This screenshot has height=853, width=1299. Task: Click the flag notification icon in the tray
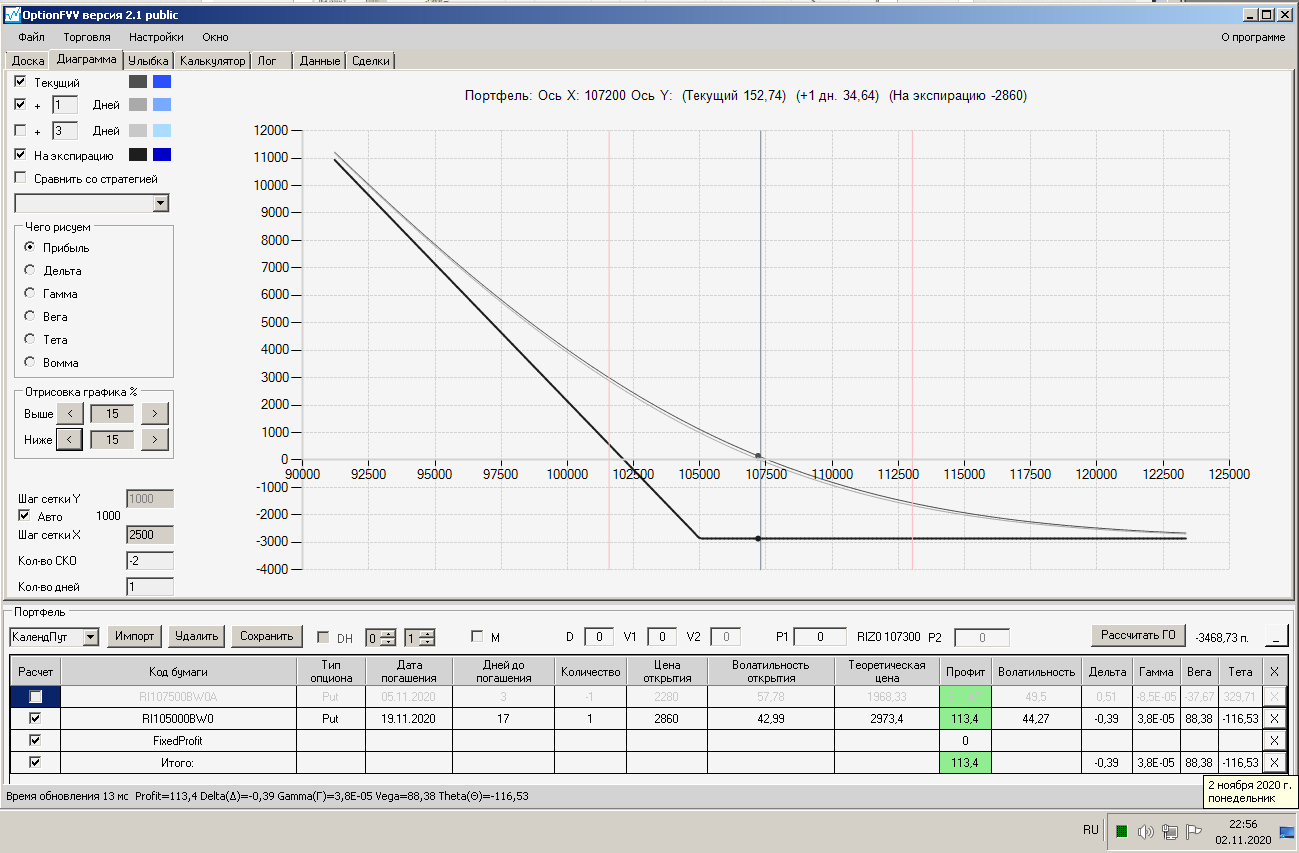tap(1193, 831)
